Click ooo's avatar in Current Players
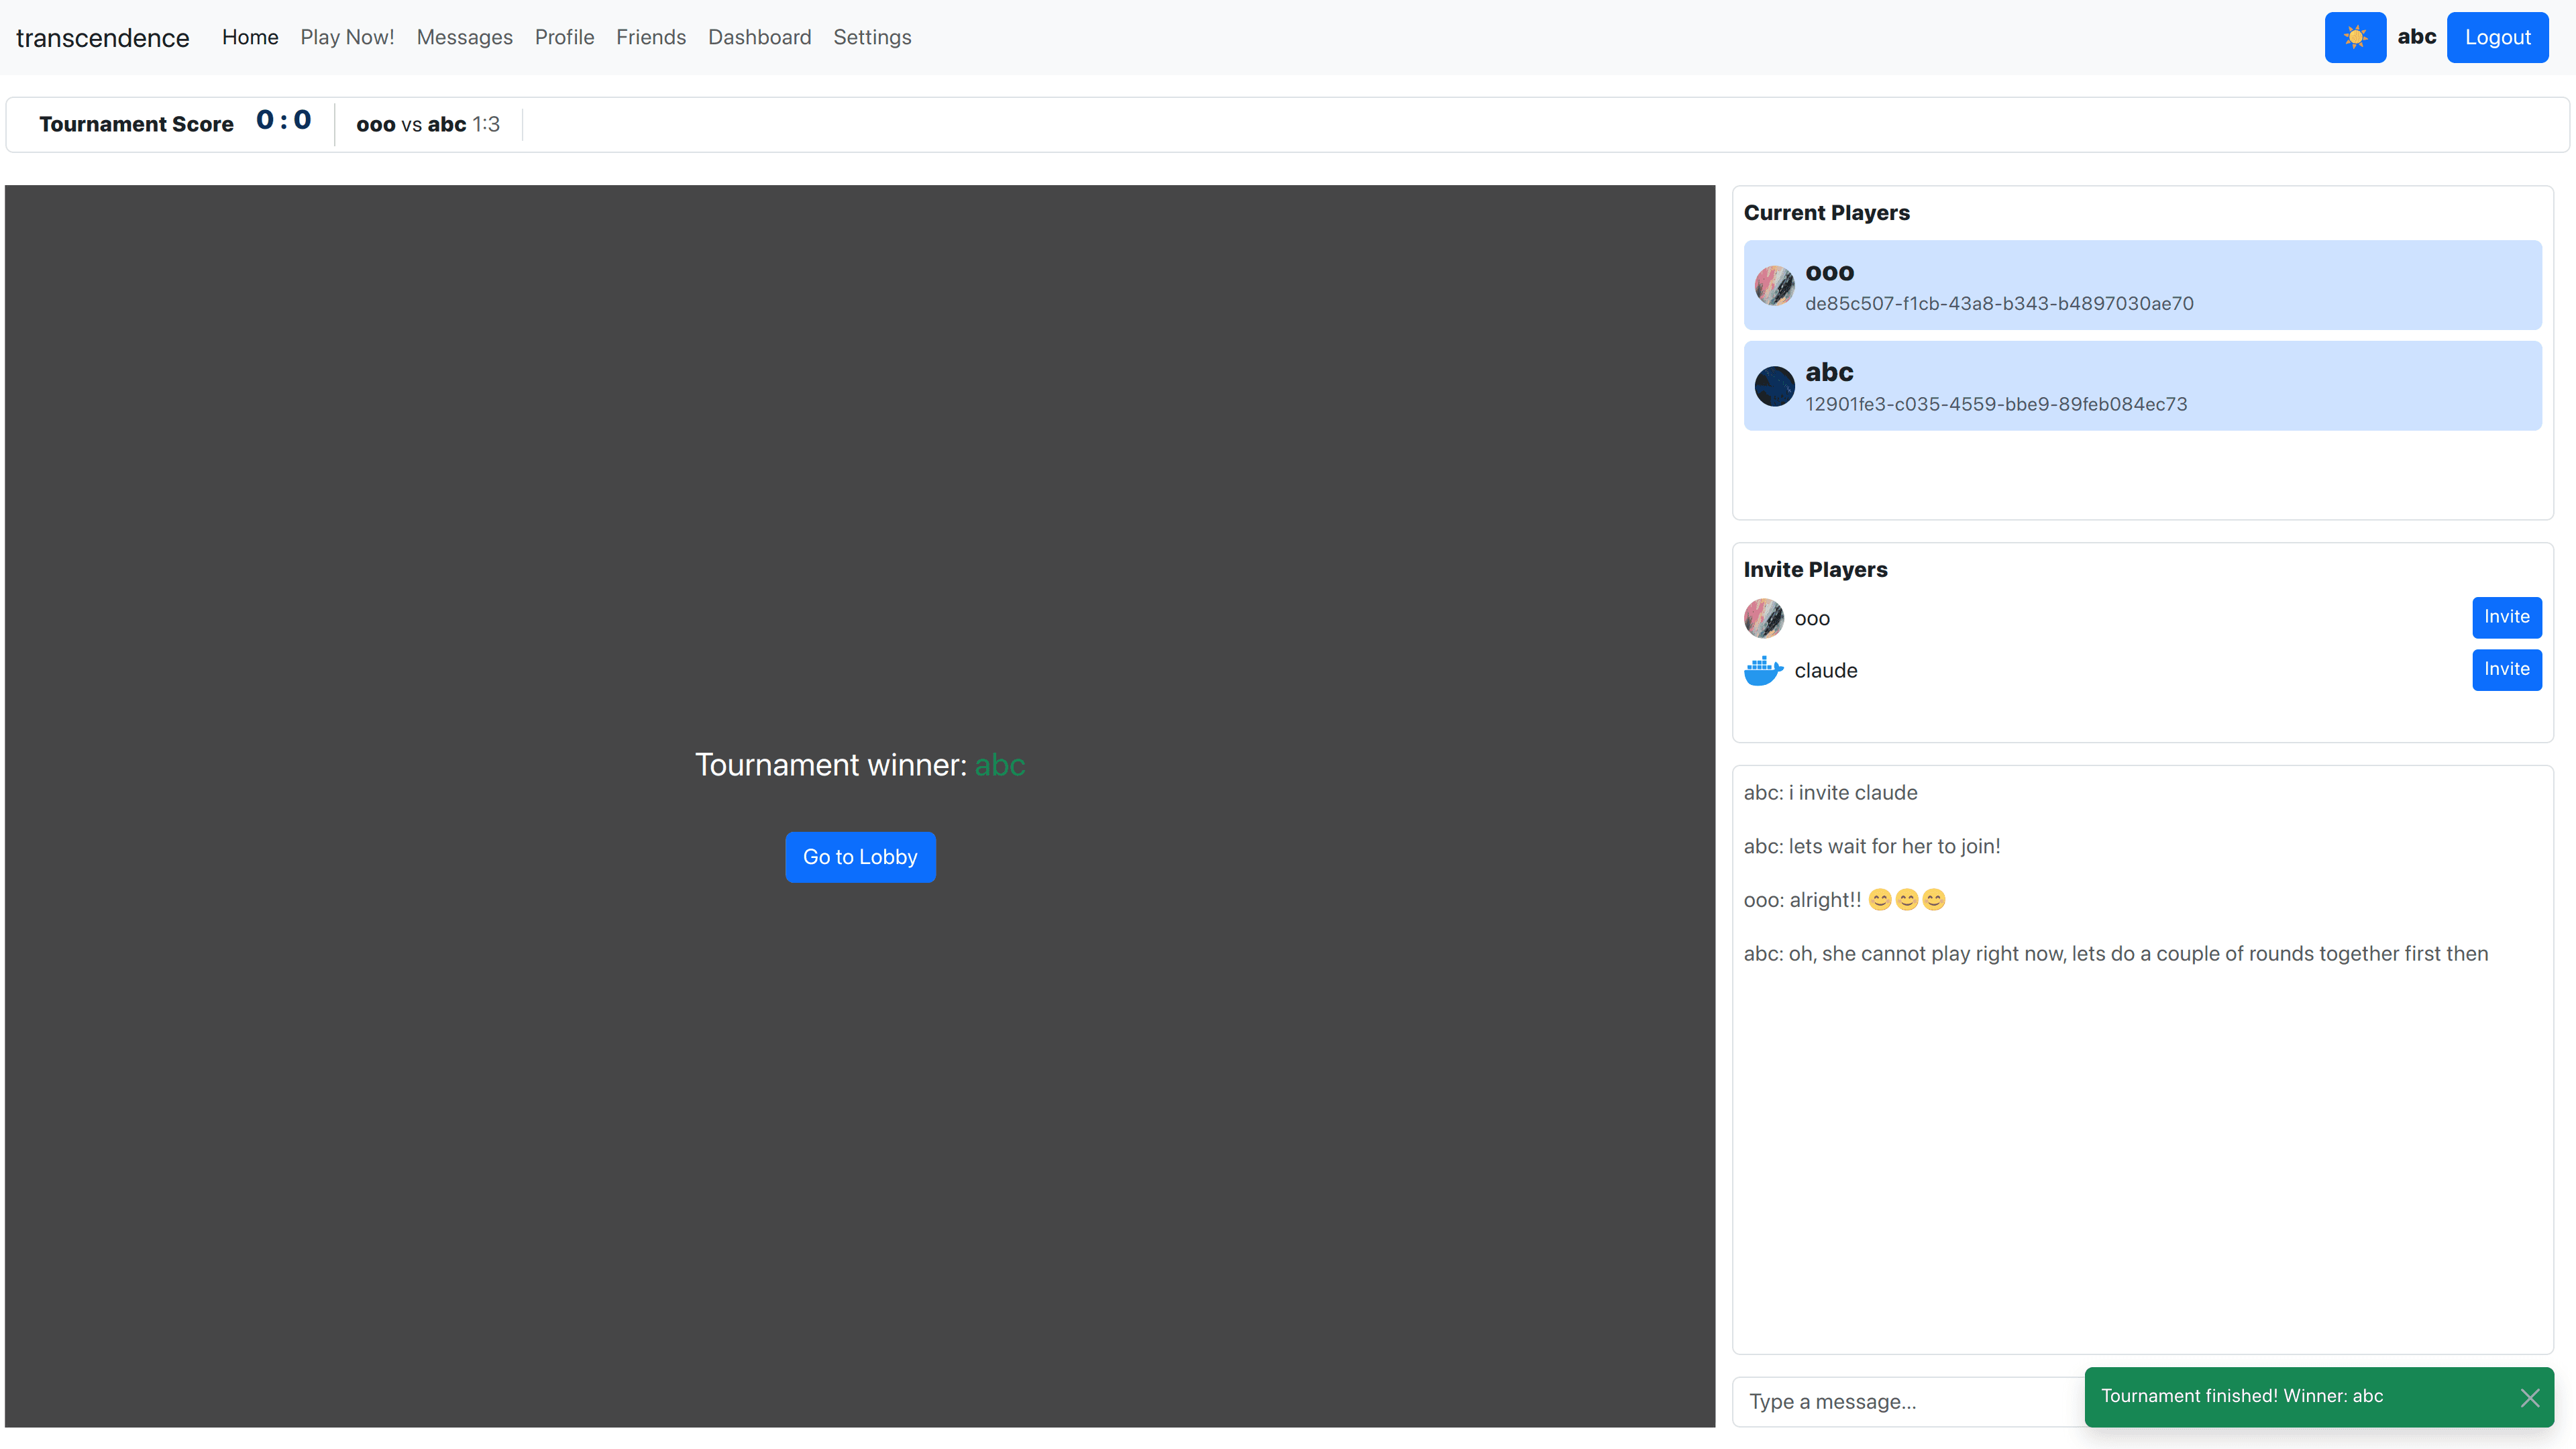2576x1449 pixels. coord(1774,286)
